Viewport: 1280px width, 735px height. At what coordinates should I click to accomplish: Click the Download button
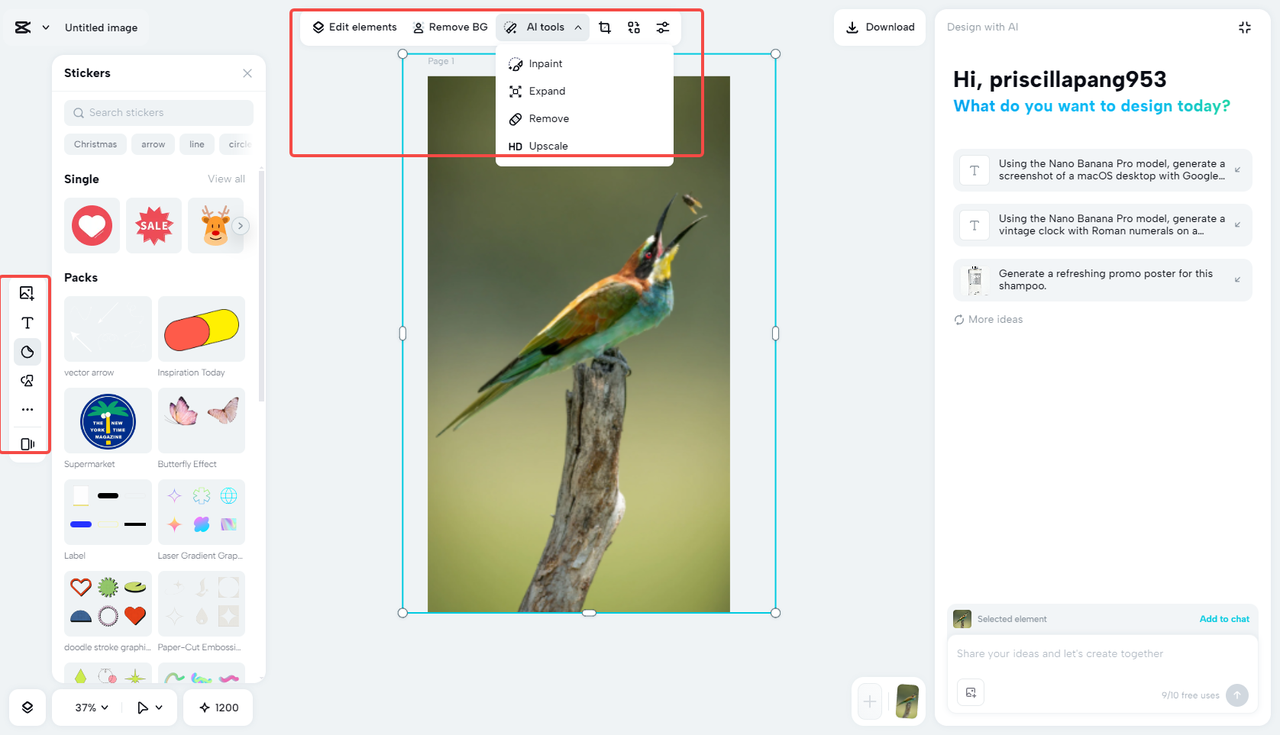tap(879, 27)
